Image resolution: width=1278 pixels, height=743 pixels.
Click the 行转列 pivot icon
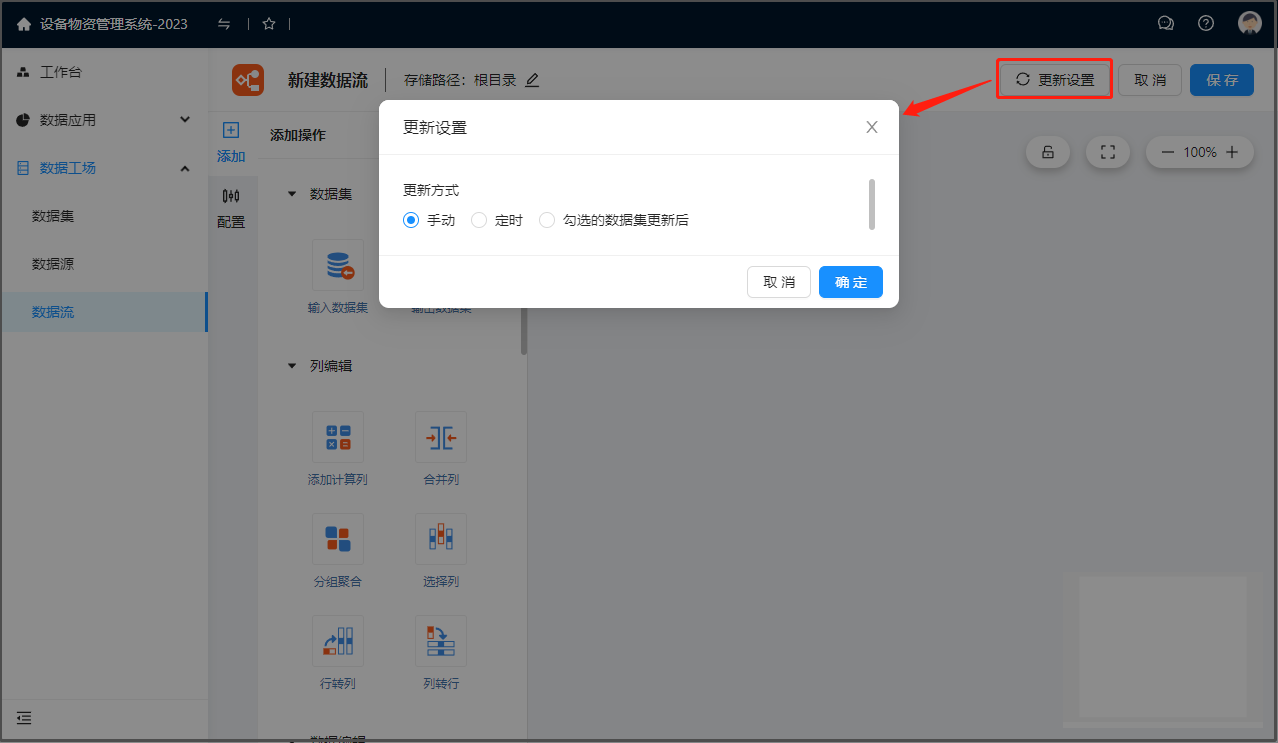pos(338,641)
